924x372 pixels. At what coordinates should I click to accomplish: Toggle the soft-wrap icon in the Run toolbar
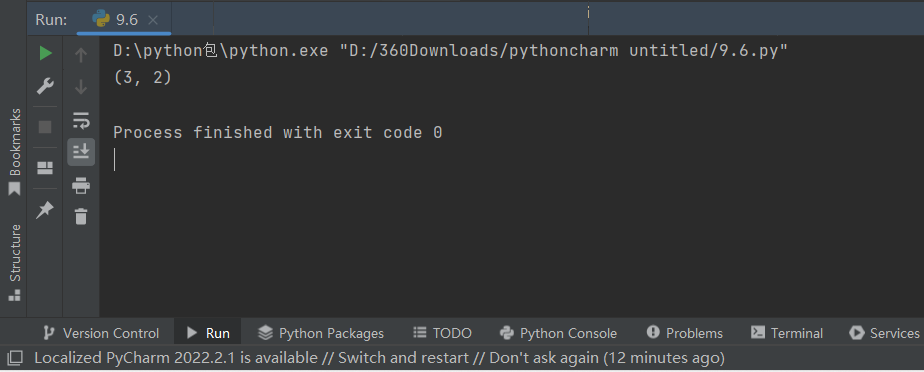81,120
